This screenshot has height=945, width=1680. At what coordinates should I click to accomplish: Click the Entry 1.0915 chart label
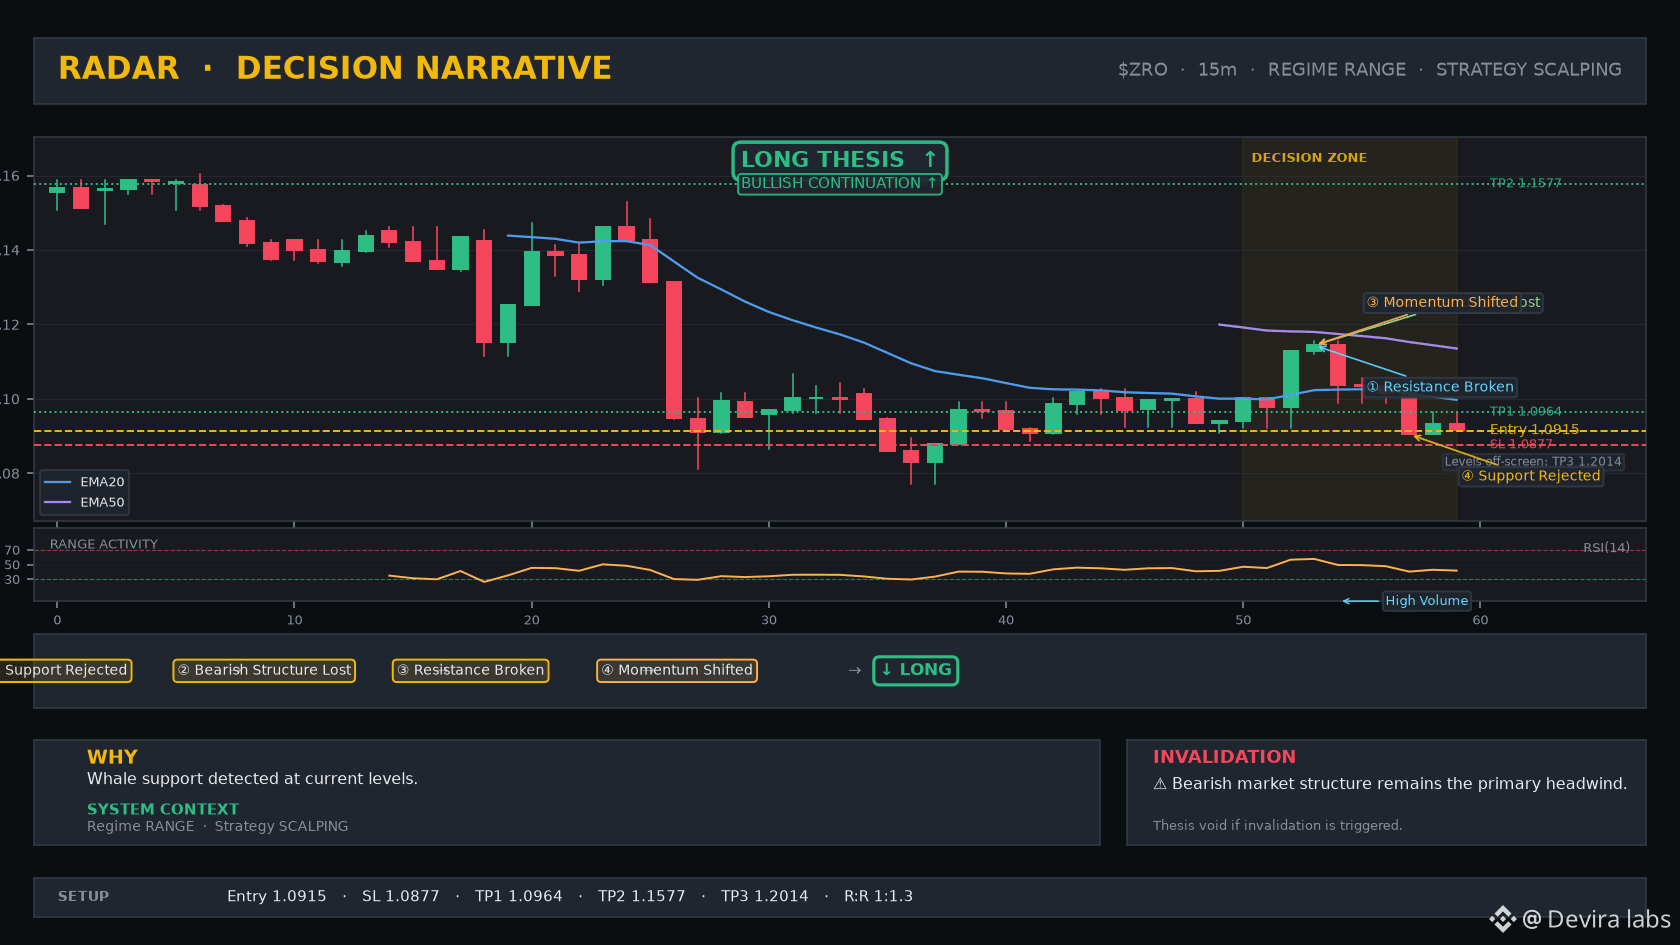(x=1534, y=429)
